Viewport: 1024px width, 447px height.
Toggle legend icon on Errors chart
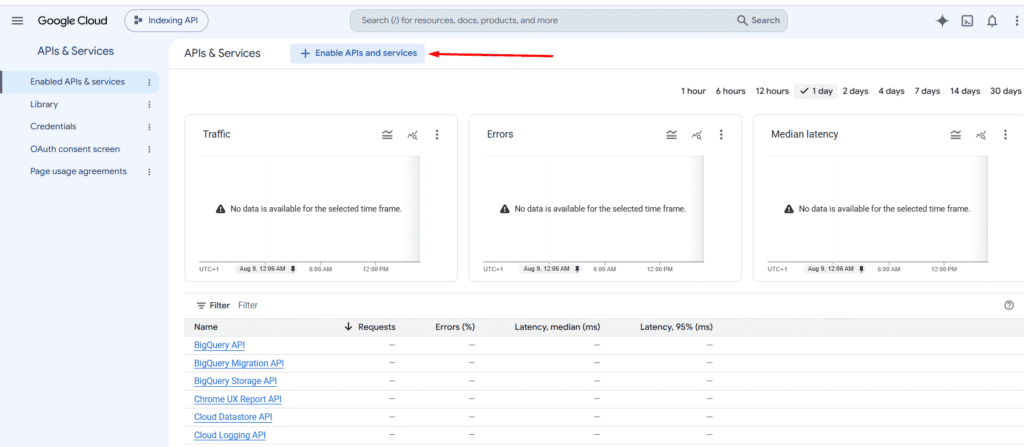click(671, 135)
